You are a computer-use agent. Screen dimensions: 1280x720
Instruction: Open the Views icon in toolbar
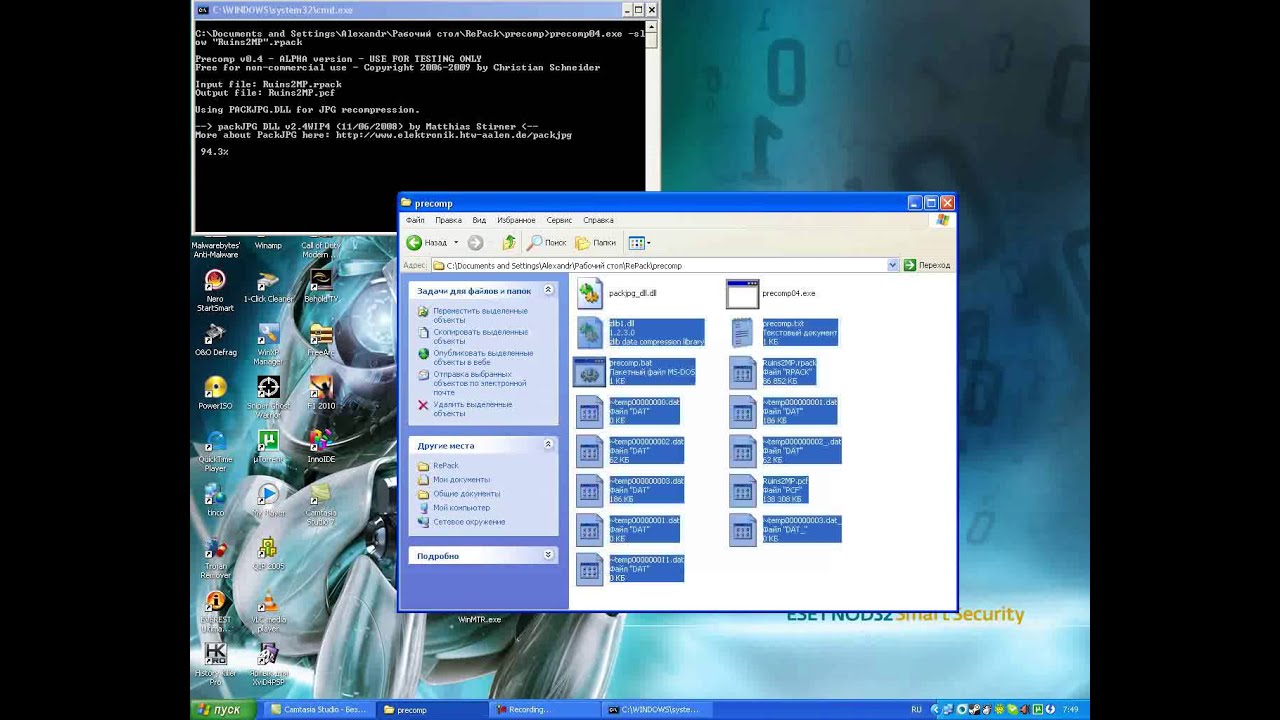(x=635, y=242)
